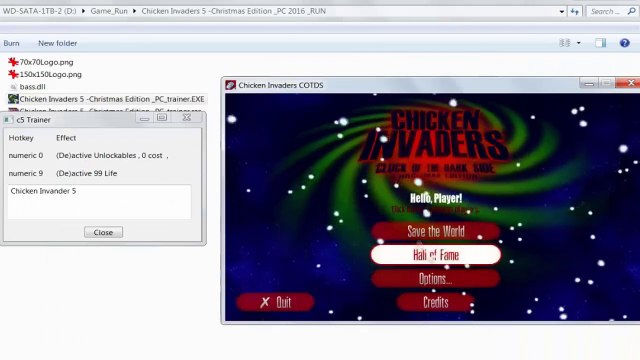Click the Hotkey column header in trainer
Screen dimensions: 640x360
click(21, 138)
